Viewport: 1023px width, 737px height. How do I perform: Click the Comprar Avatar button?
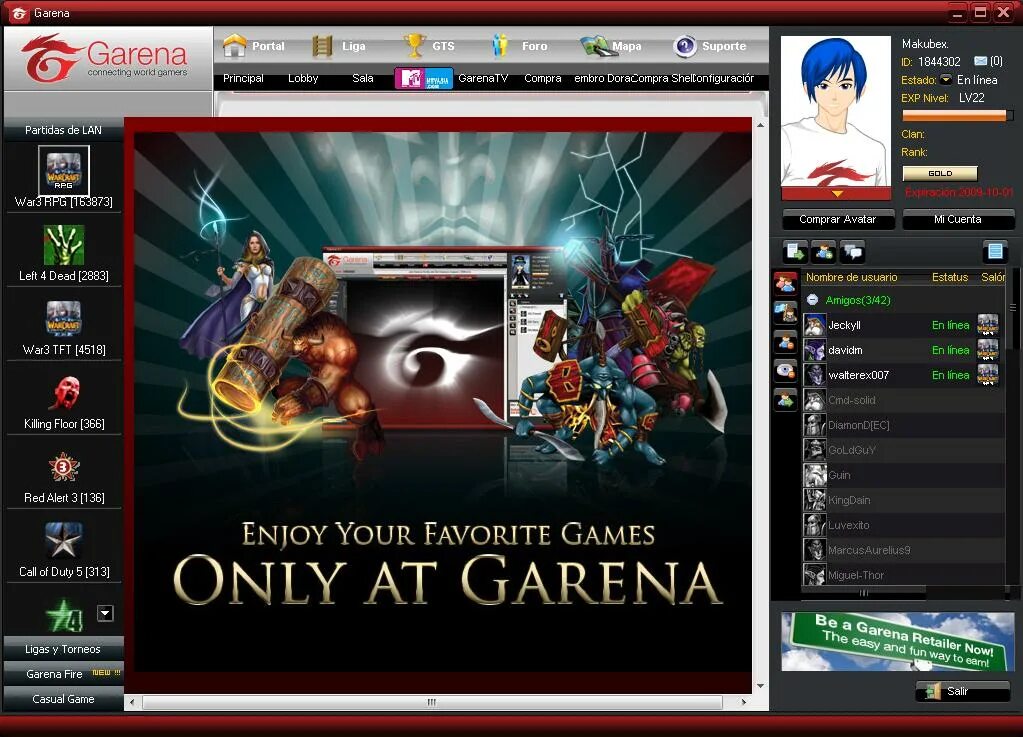(838, 219)
